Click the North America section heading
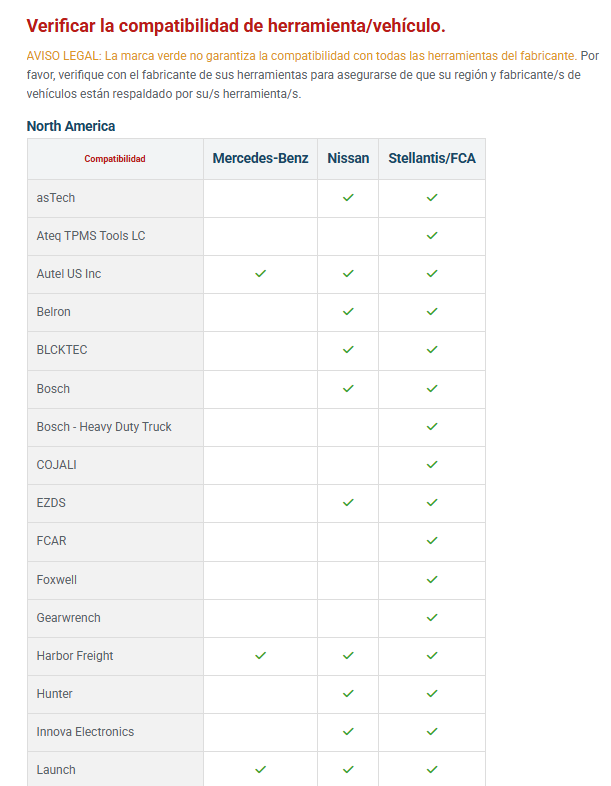611x786 pixels. 71,126
